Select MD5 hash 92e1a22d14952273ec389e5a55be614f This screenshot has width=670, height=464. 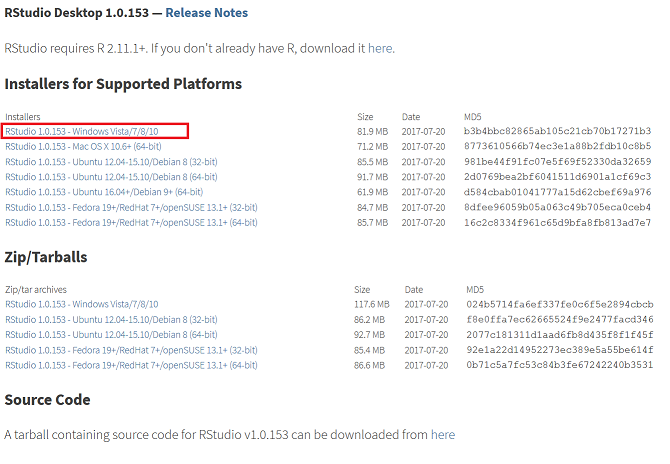coord(560,350)
